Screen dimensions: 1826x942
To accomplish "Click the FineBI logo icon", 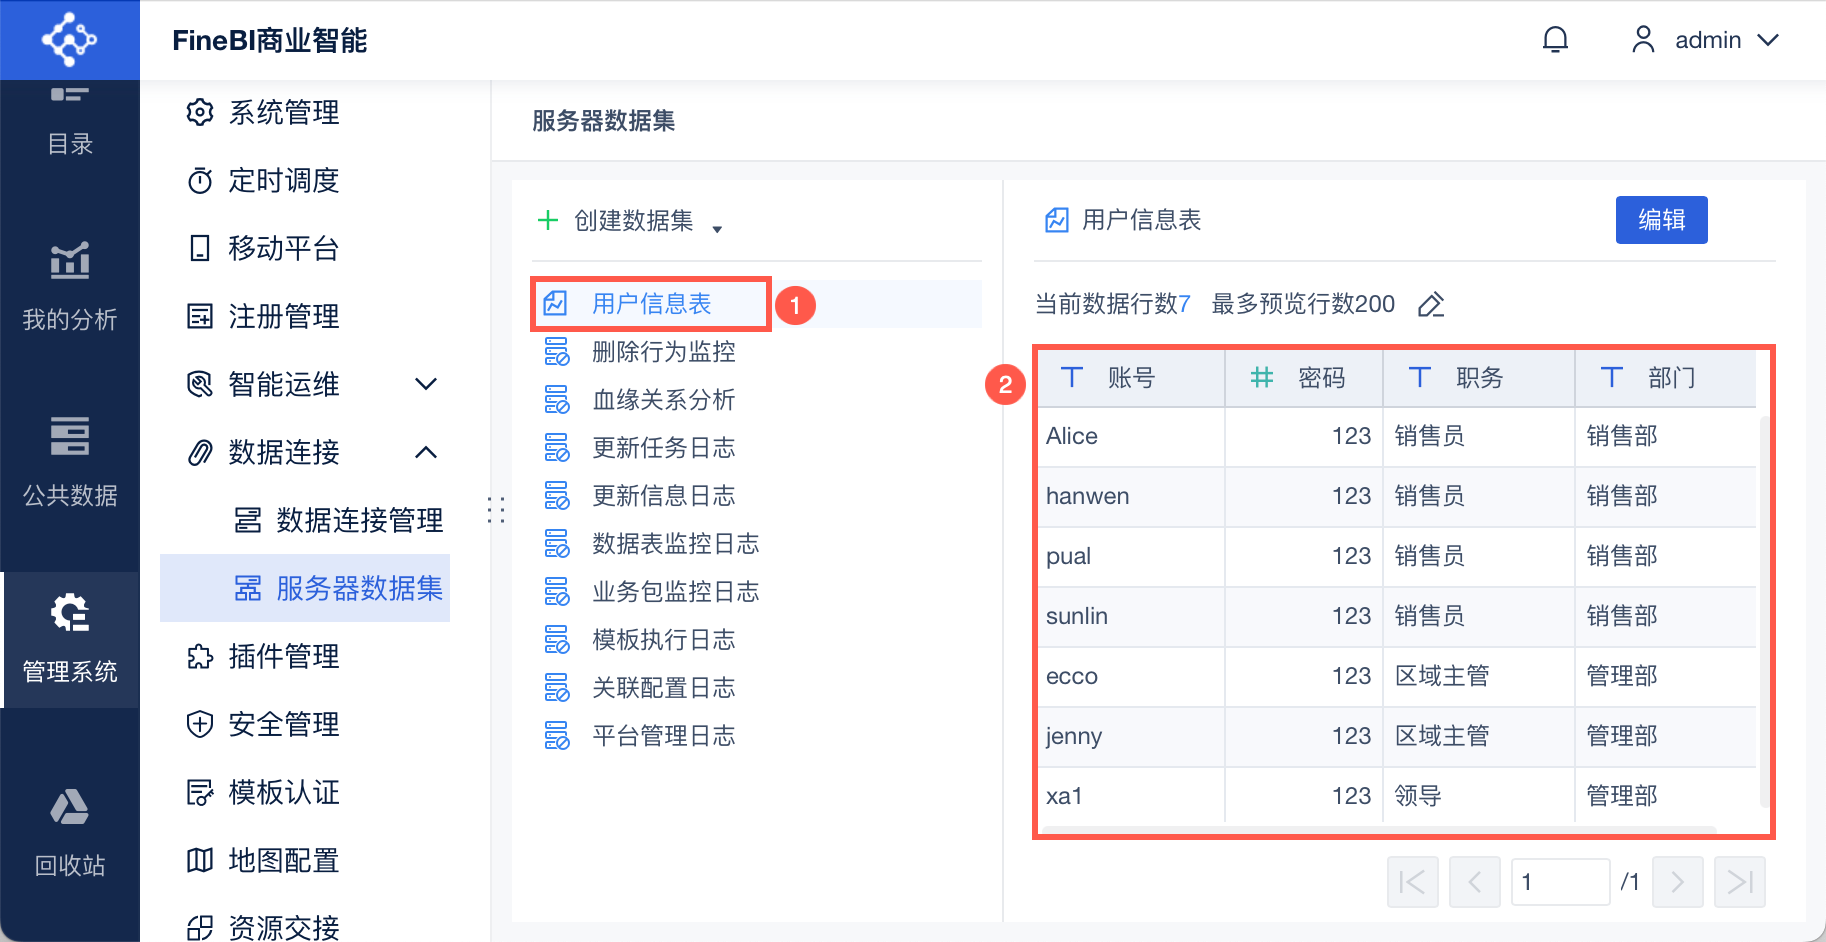I will pos(69,40).
